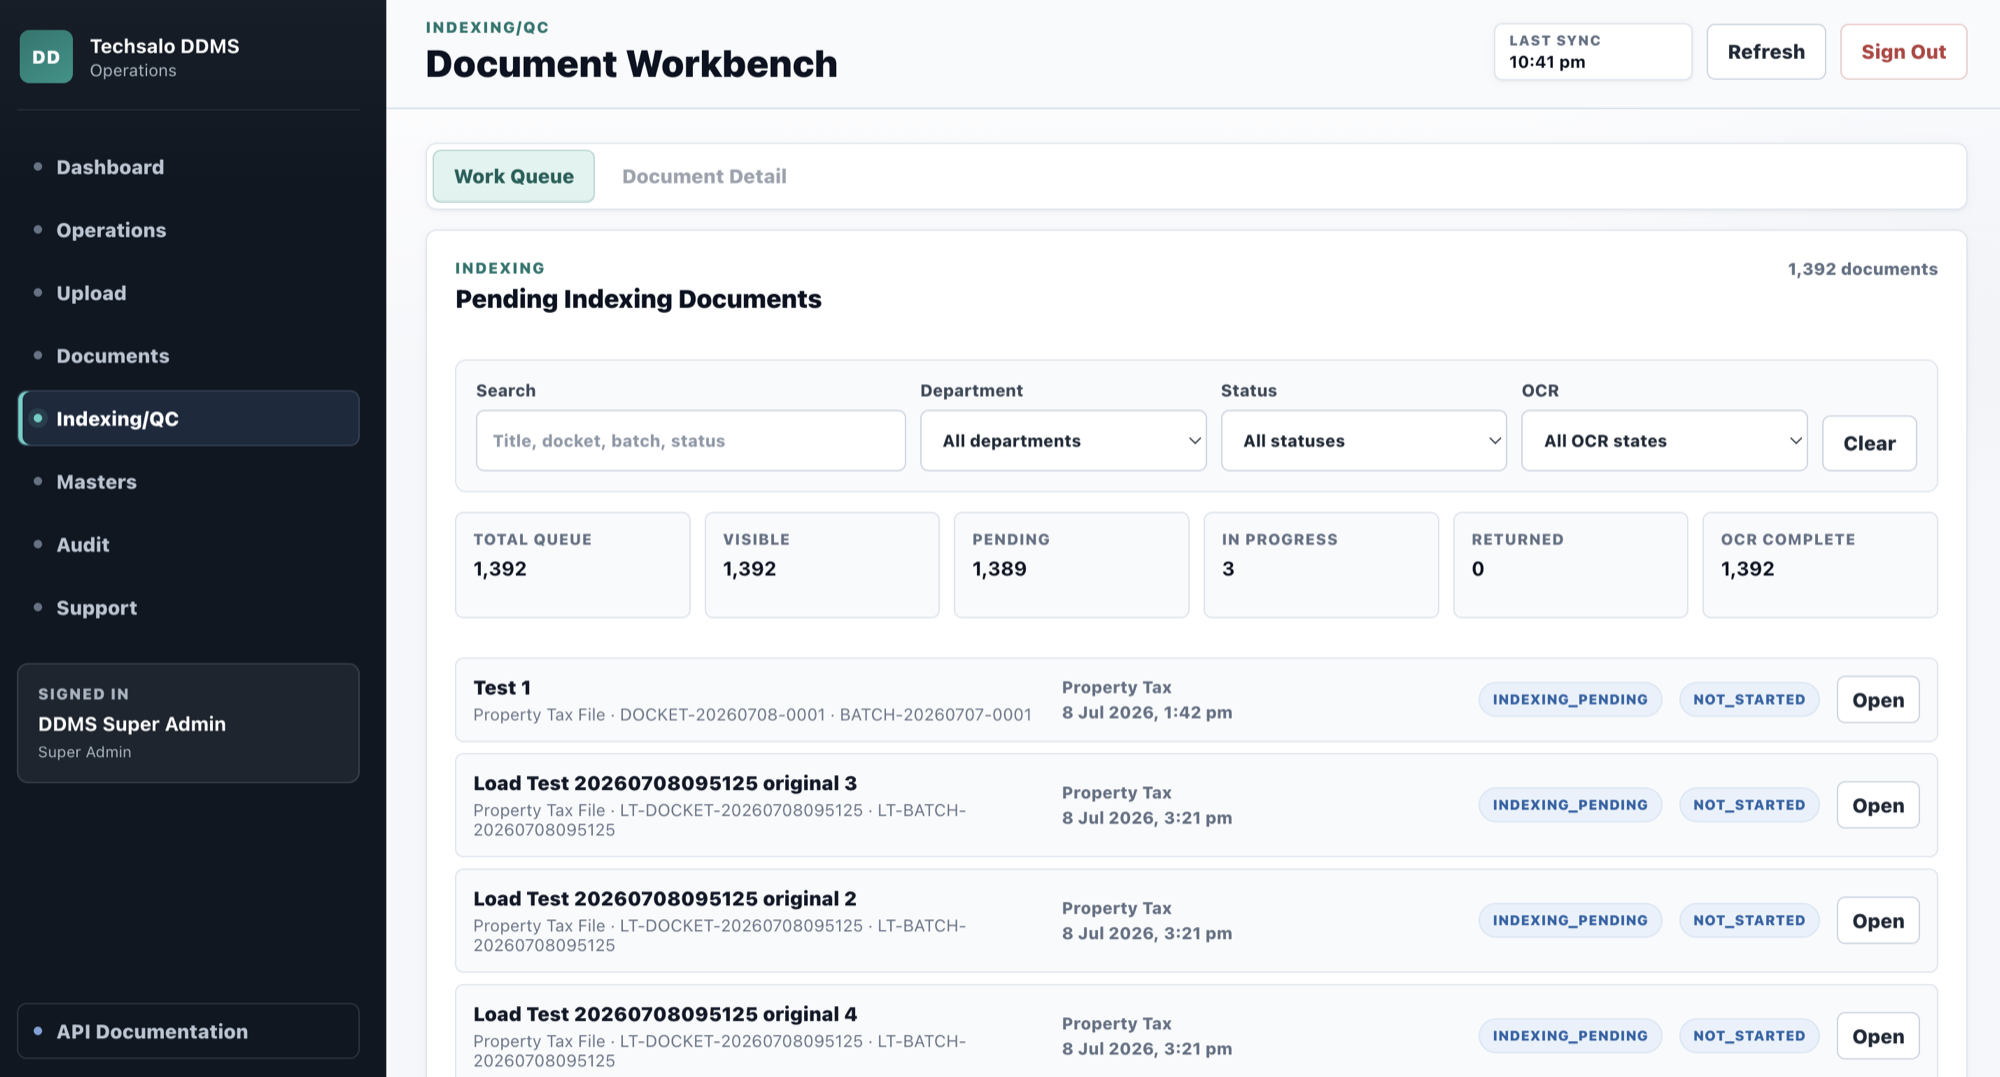This screenshot has height=1077, width=2000.
Task: Go to Operations in the sidebar
Action: [188, 230]
